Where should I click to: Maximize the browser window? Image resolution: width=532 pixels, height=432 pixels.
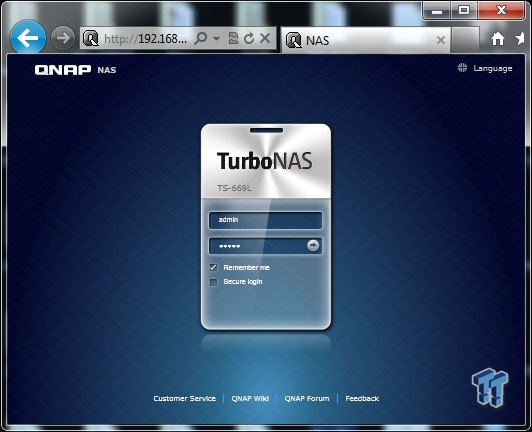464,11
